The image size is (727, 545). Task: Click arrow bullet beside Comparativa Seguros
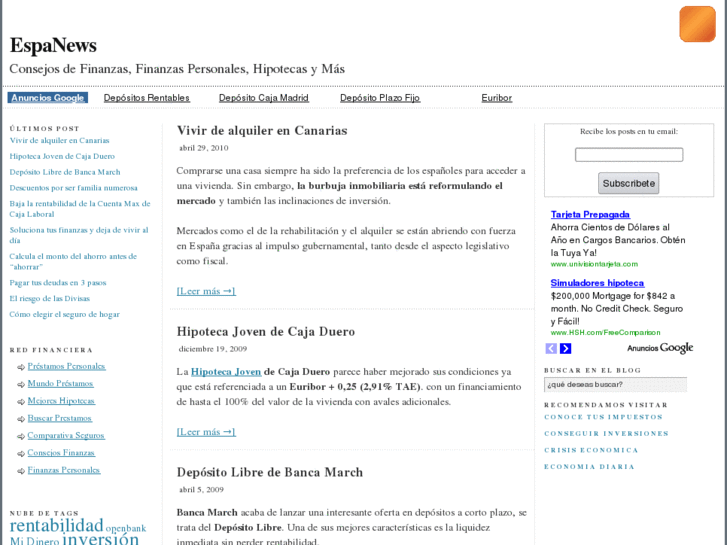(21, 436)
